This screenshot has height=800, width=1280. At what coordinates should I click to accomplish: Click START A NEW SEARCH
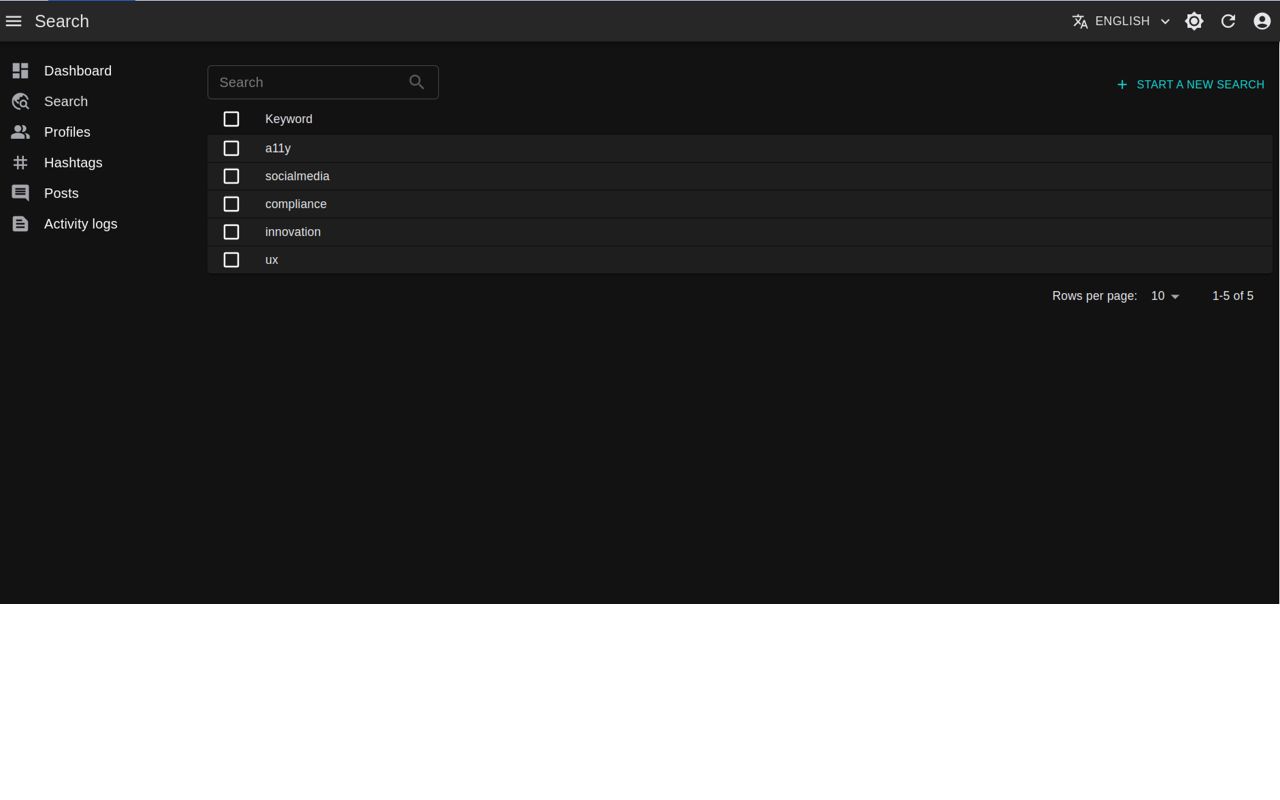[1190, 84]
